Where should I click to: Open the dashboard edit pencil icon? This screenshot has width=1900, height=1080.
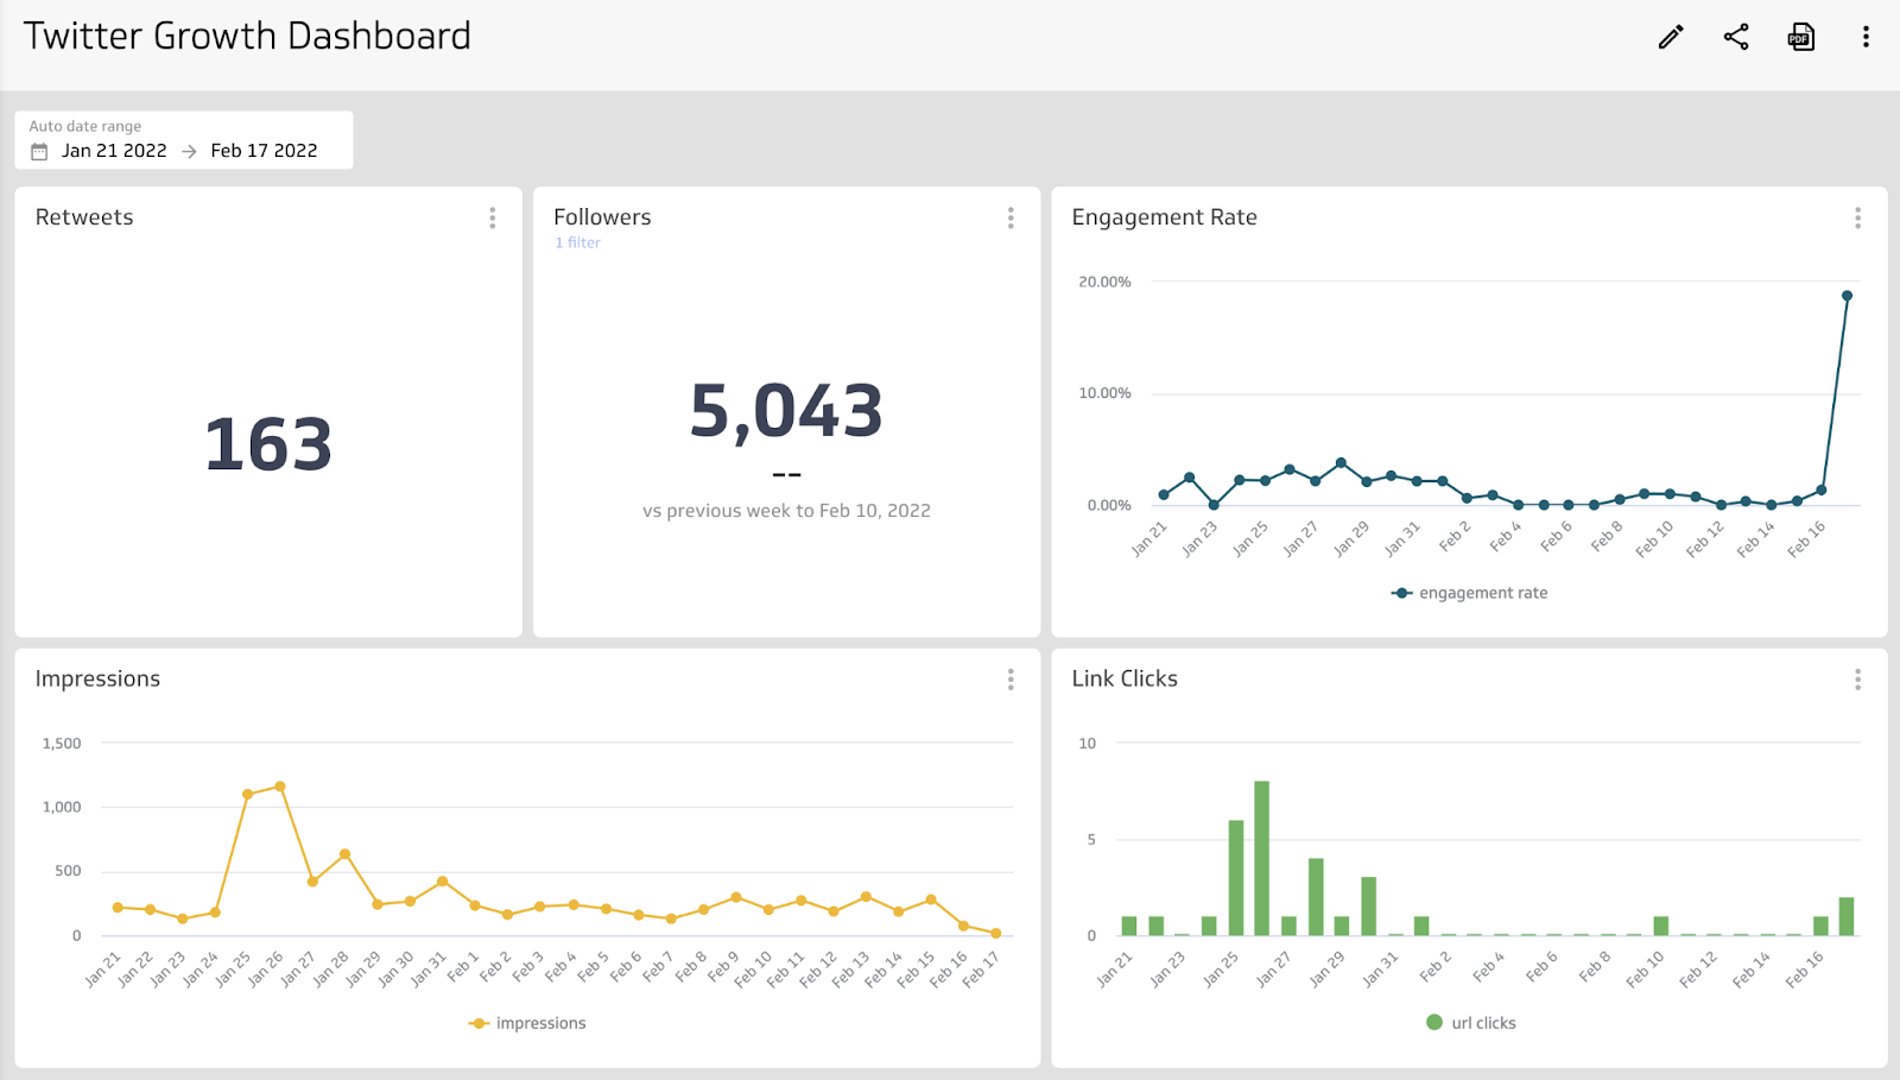(1670, 37)
